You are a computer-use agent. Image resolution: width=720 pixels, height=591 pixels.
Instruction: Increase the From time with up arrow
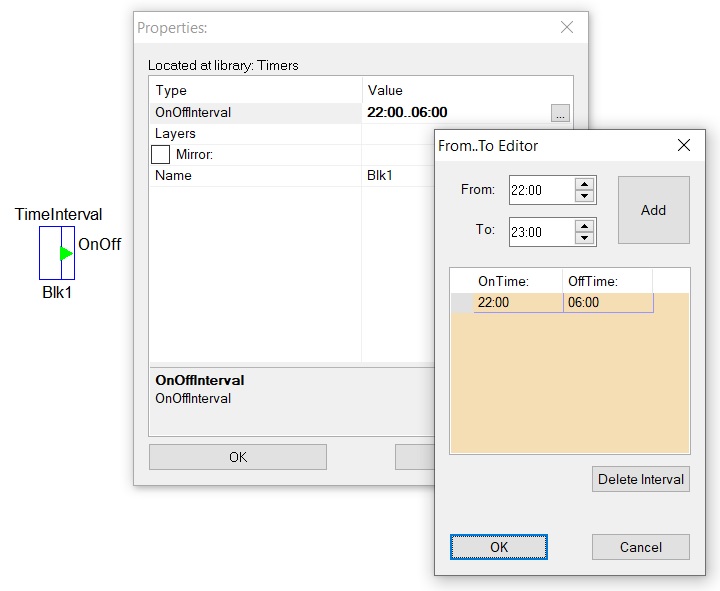tap(585, 184)
